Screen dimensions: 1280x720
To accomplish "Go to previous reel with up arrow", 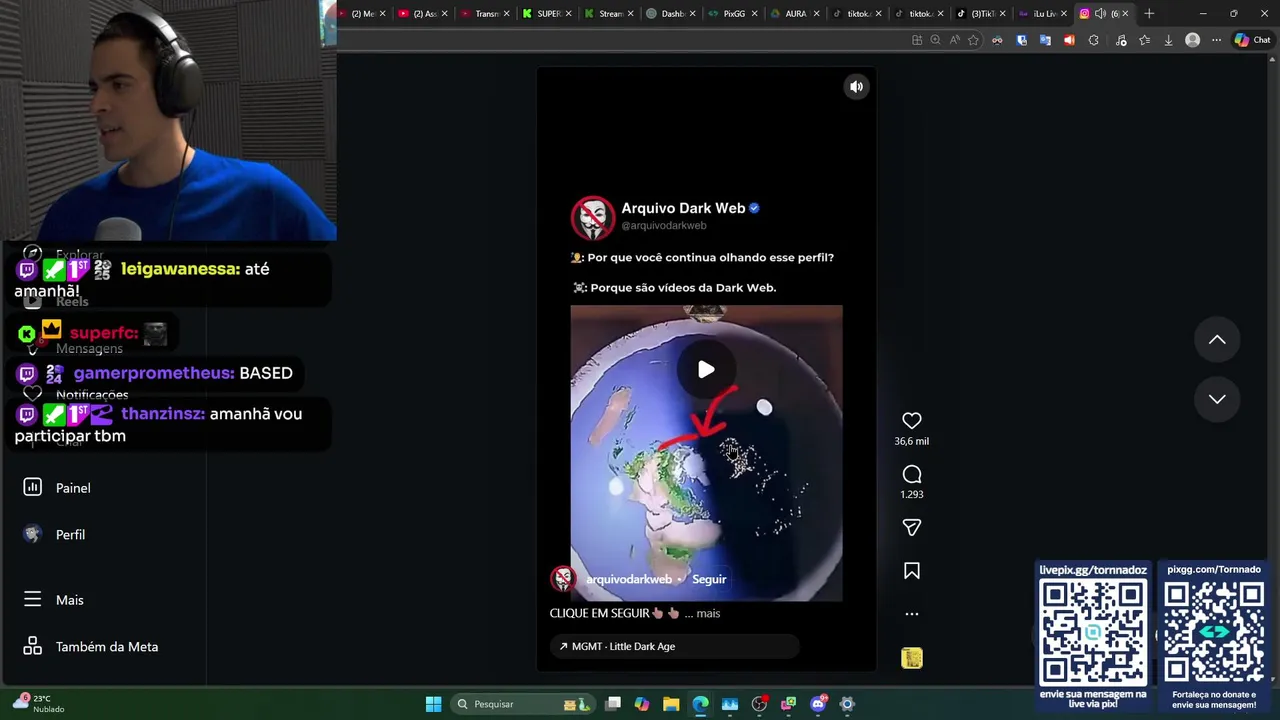I will (1217, 340).
